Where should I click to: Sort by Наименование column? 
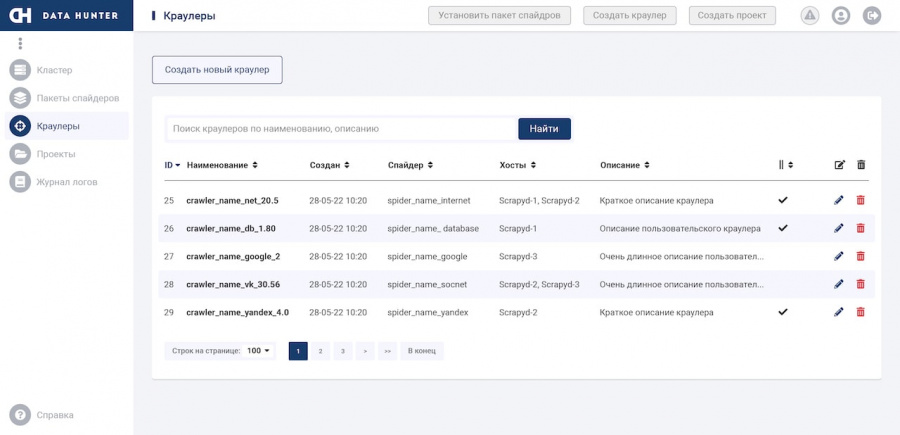click(222, 165)
